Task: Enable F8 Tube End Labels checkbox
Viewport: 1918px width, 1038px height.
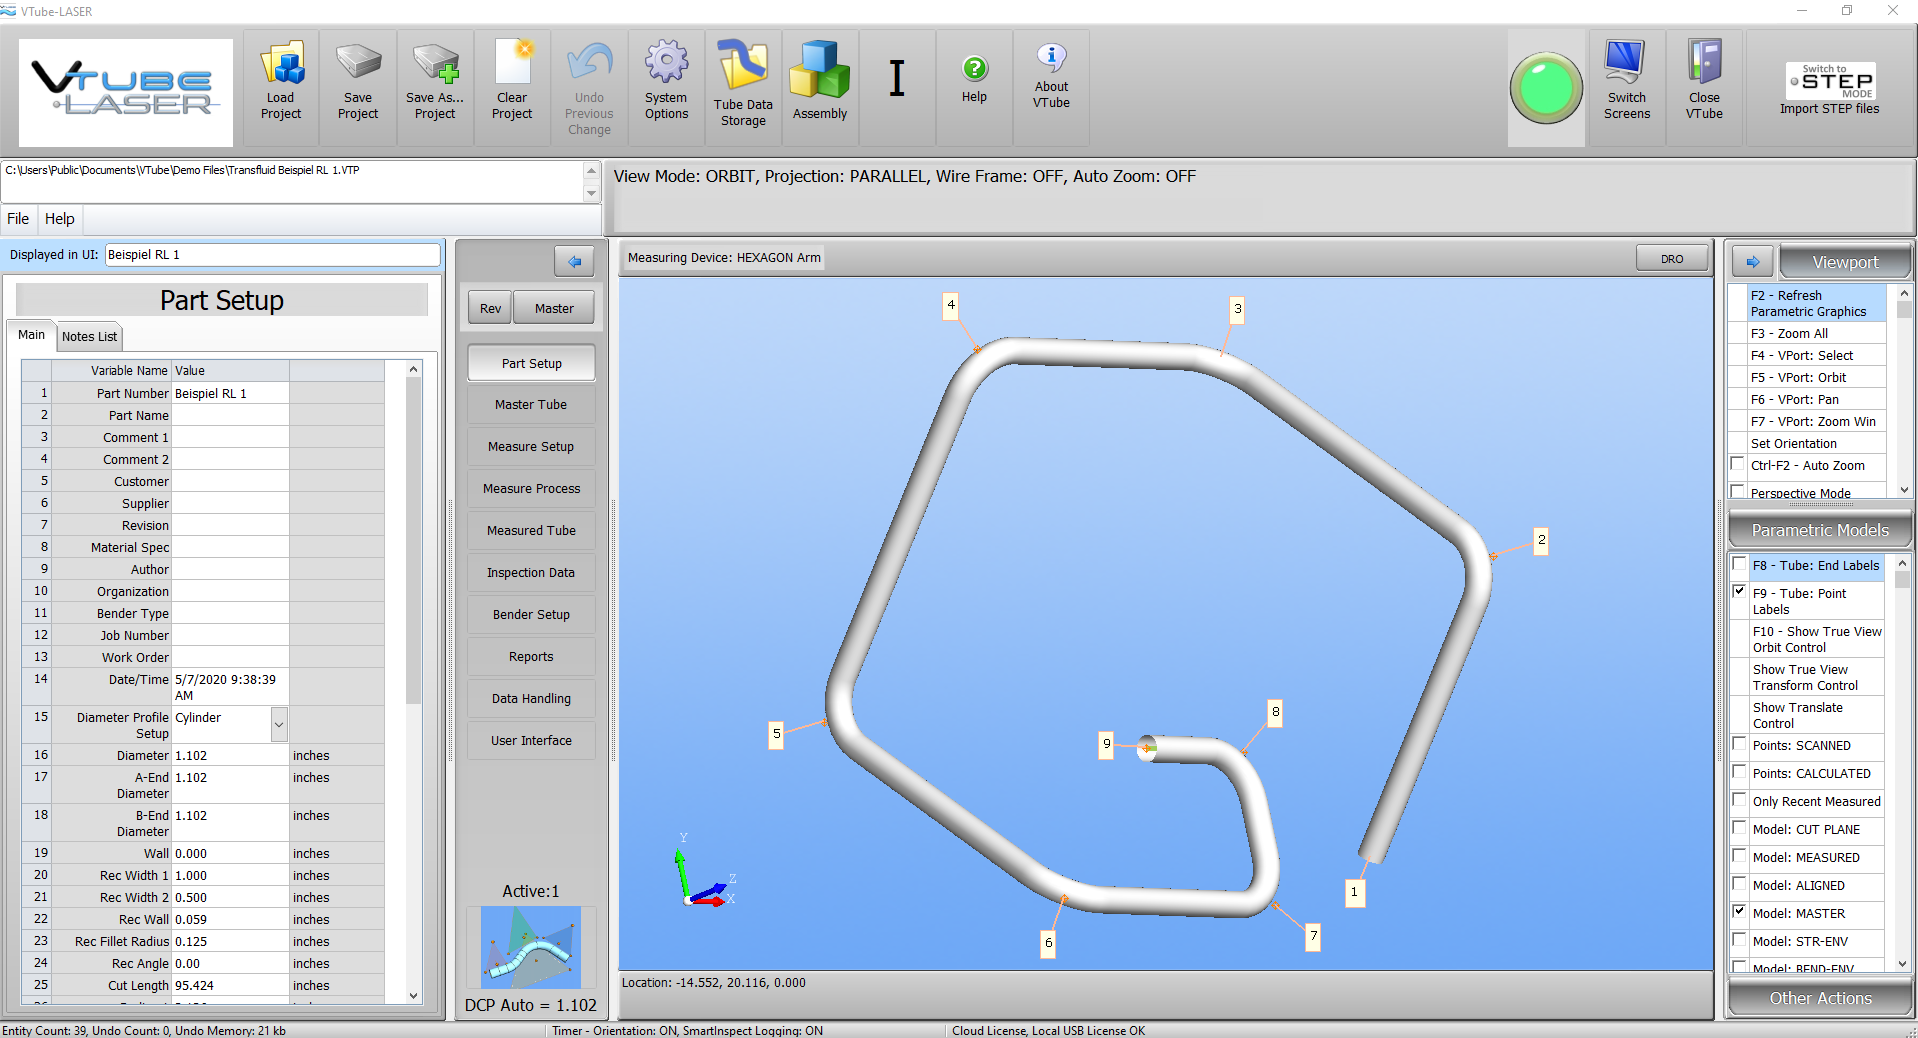Action: tap(1740, 564)
